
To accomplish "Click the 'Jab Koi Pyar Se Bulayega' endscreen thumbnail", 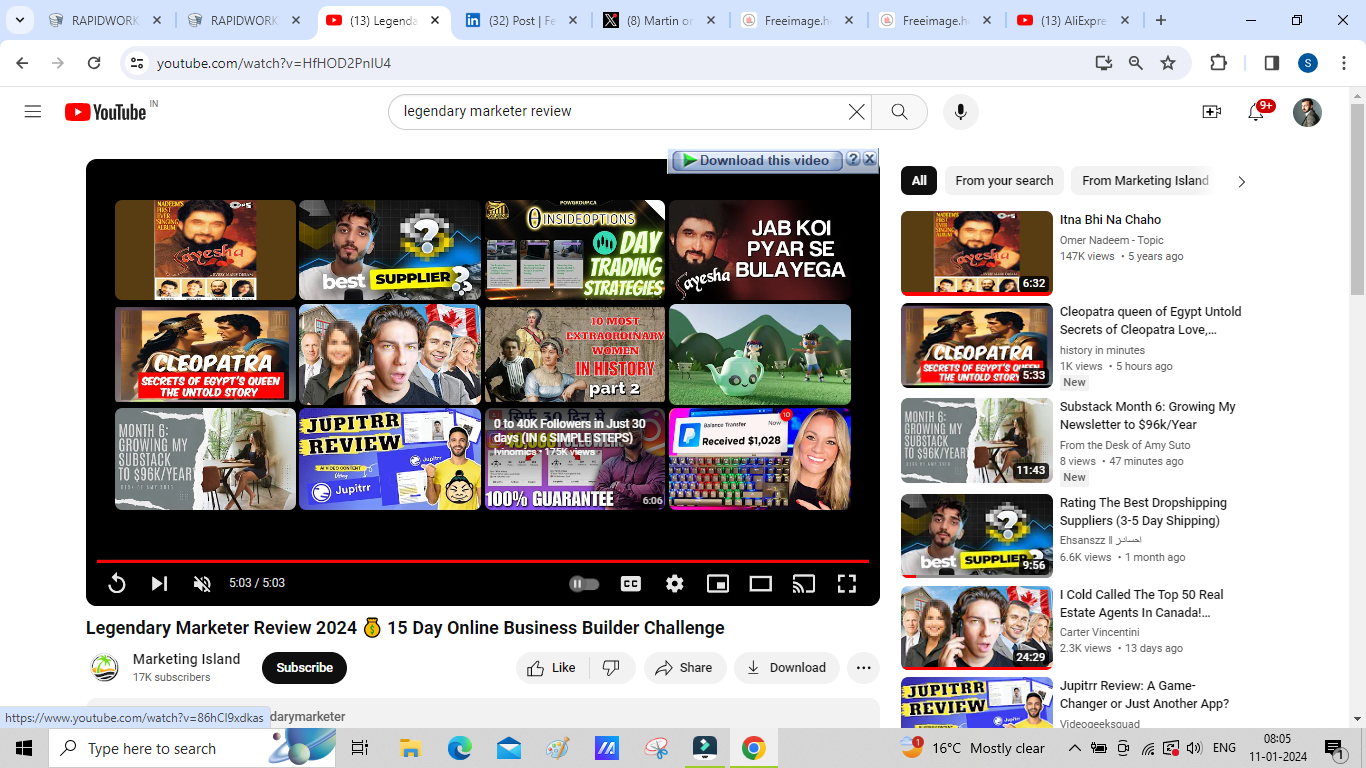I will tap(760, 250).
